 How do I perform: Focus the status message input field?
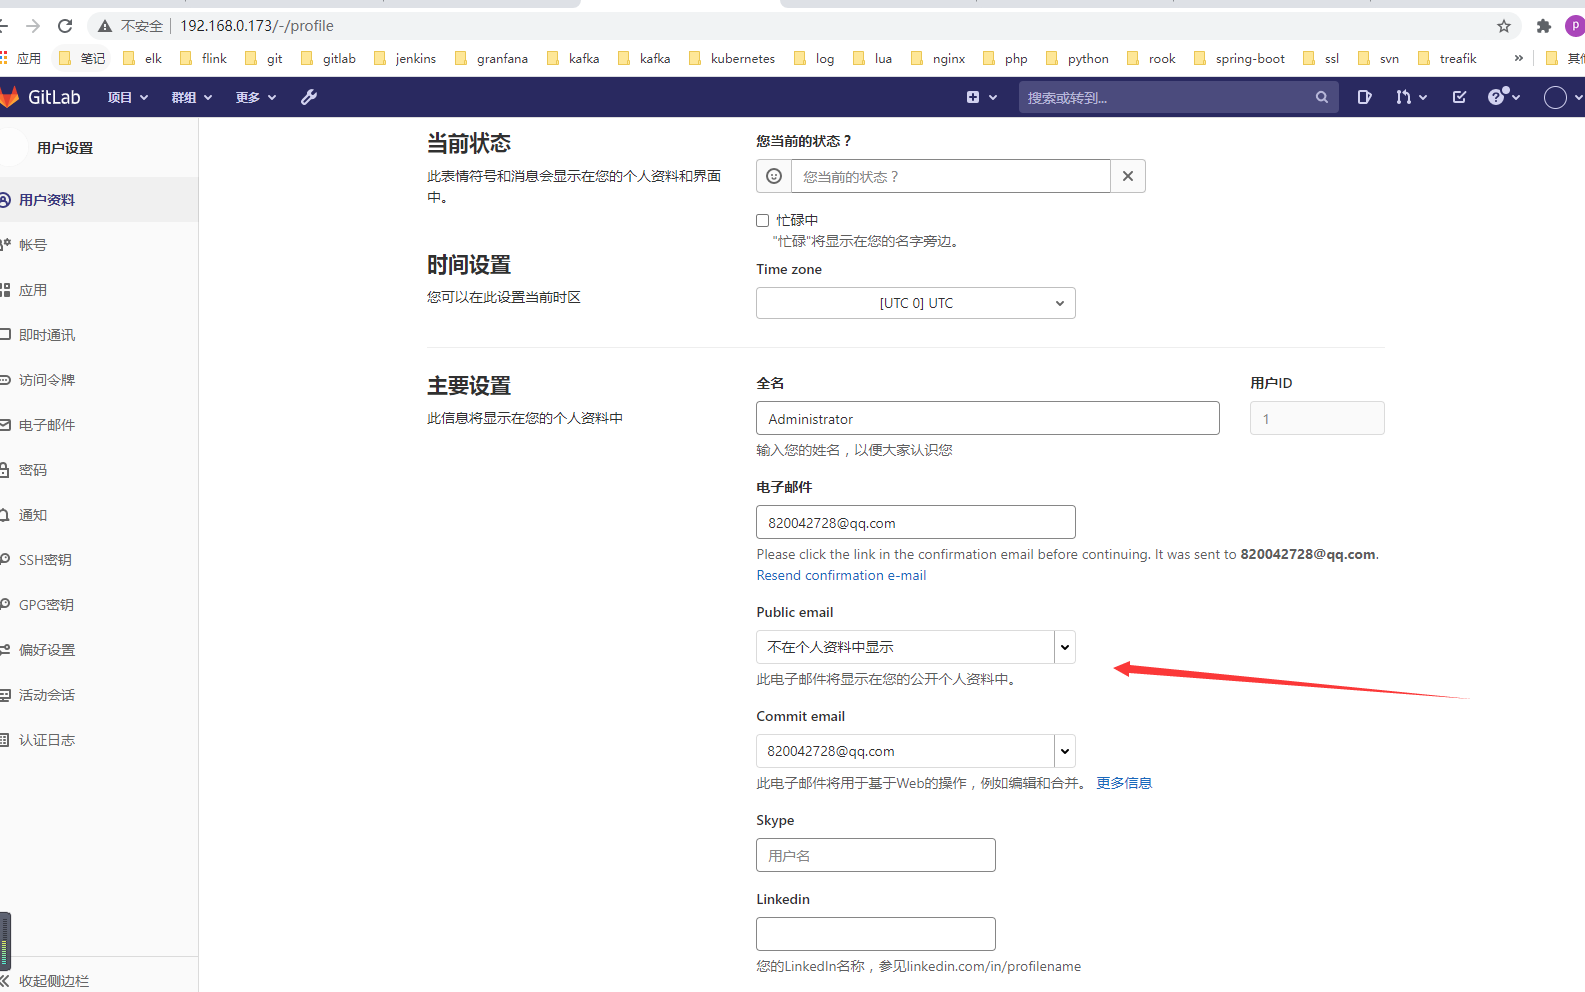pos(951,176)
